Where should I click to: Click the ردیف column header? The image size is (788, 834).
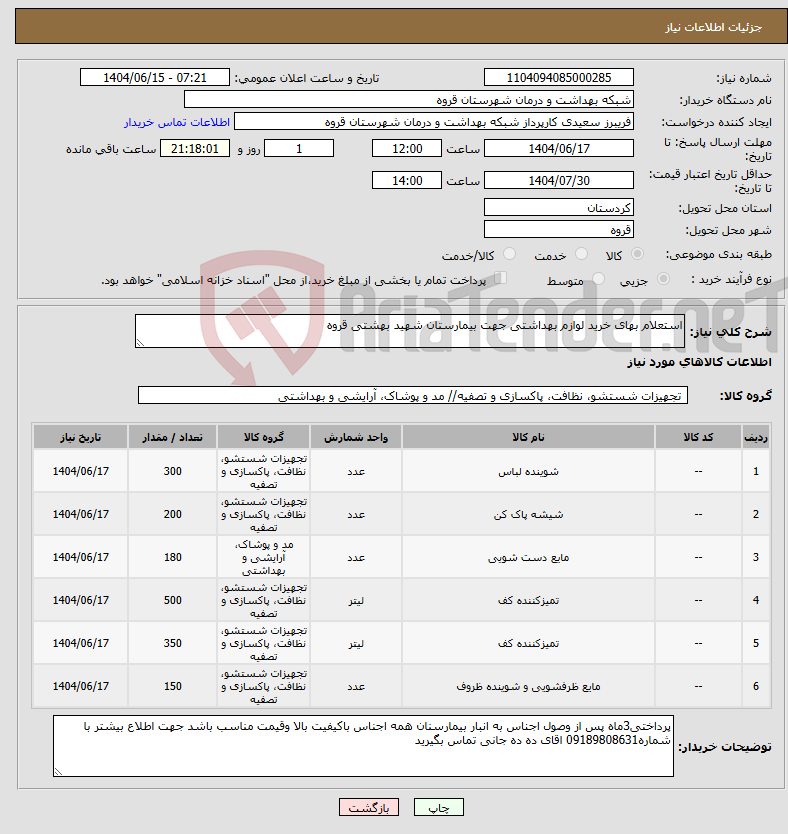(x=756, y=437)
